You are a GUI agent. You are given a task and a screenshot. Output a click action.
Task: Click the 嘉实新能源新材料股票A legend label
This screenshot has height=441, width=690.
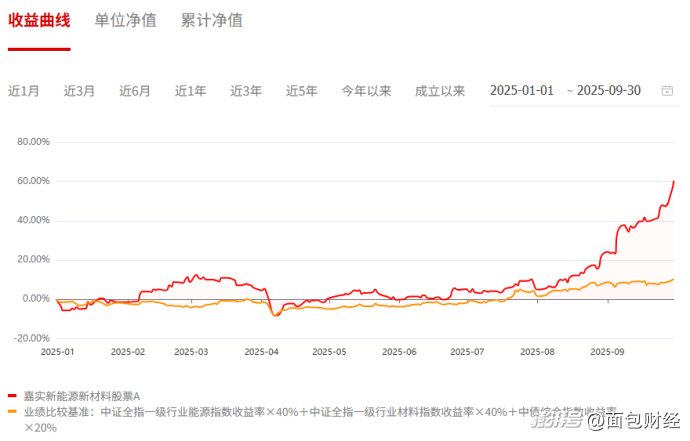(x=81, y=396)
